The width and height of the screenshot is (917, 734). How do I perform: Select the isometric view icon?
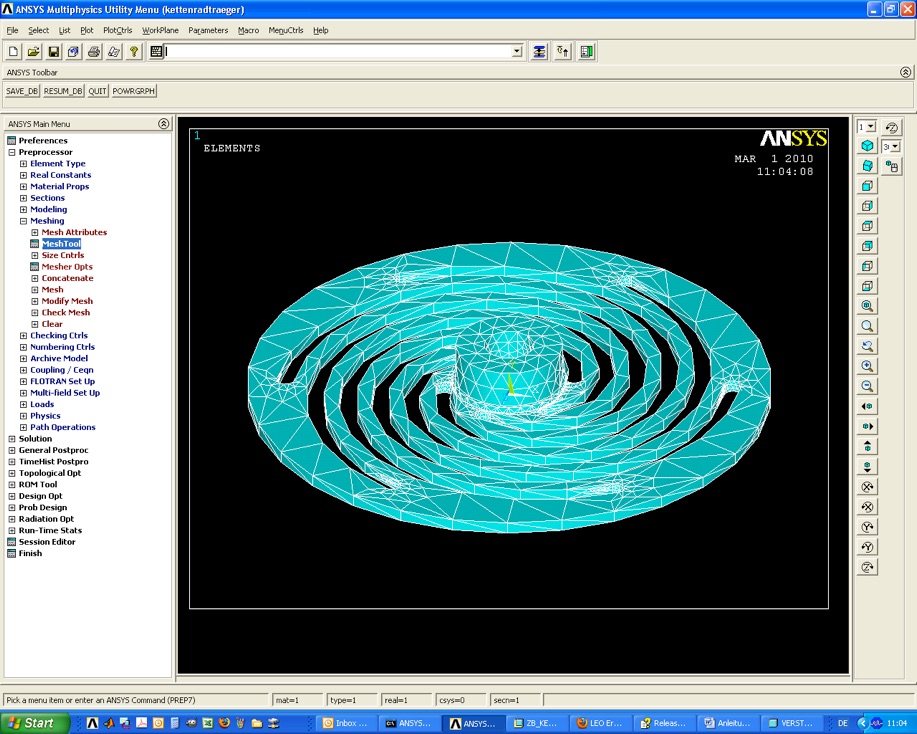(x=867, y=146)
